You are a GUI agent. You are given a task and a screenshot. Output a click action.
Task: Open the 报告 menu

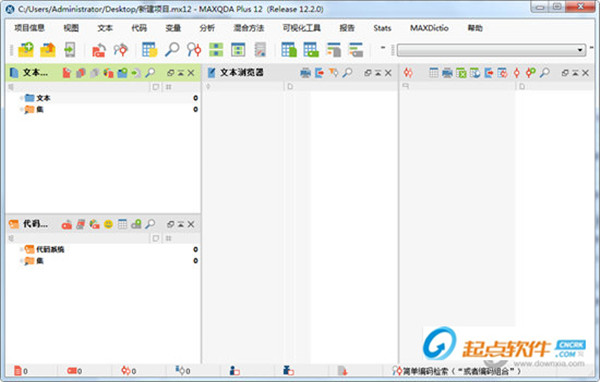click(x=347, y=28)
